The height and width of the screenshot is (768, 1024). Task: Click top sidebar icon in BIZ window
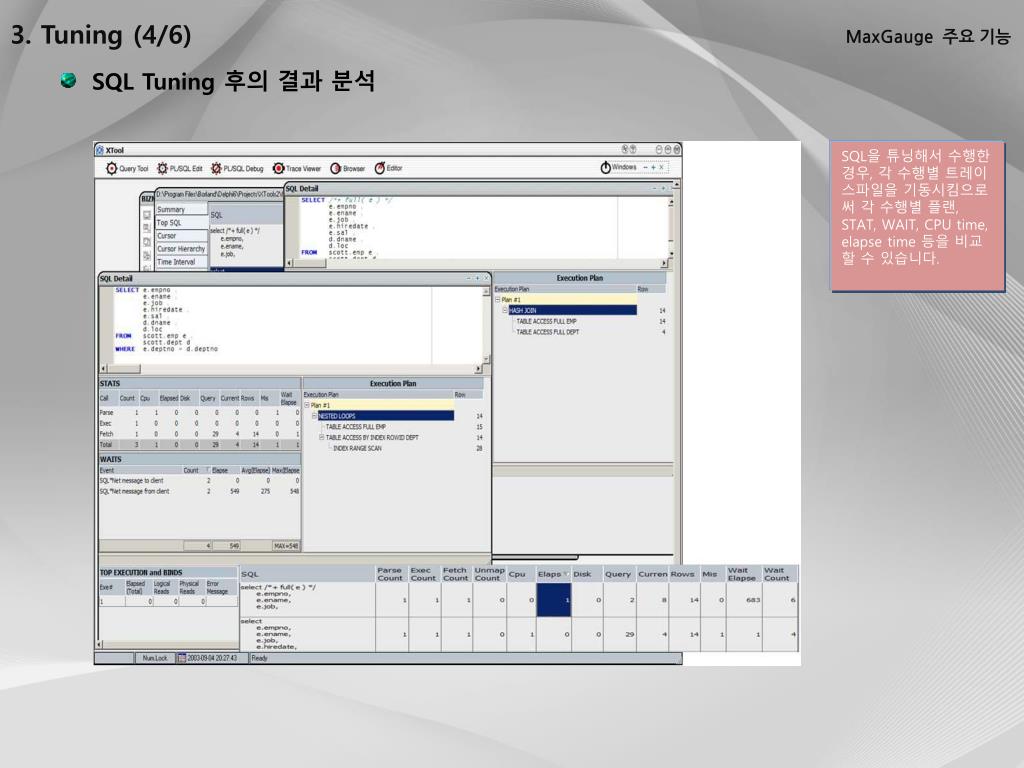click(x=147, y=214)
